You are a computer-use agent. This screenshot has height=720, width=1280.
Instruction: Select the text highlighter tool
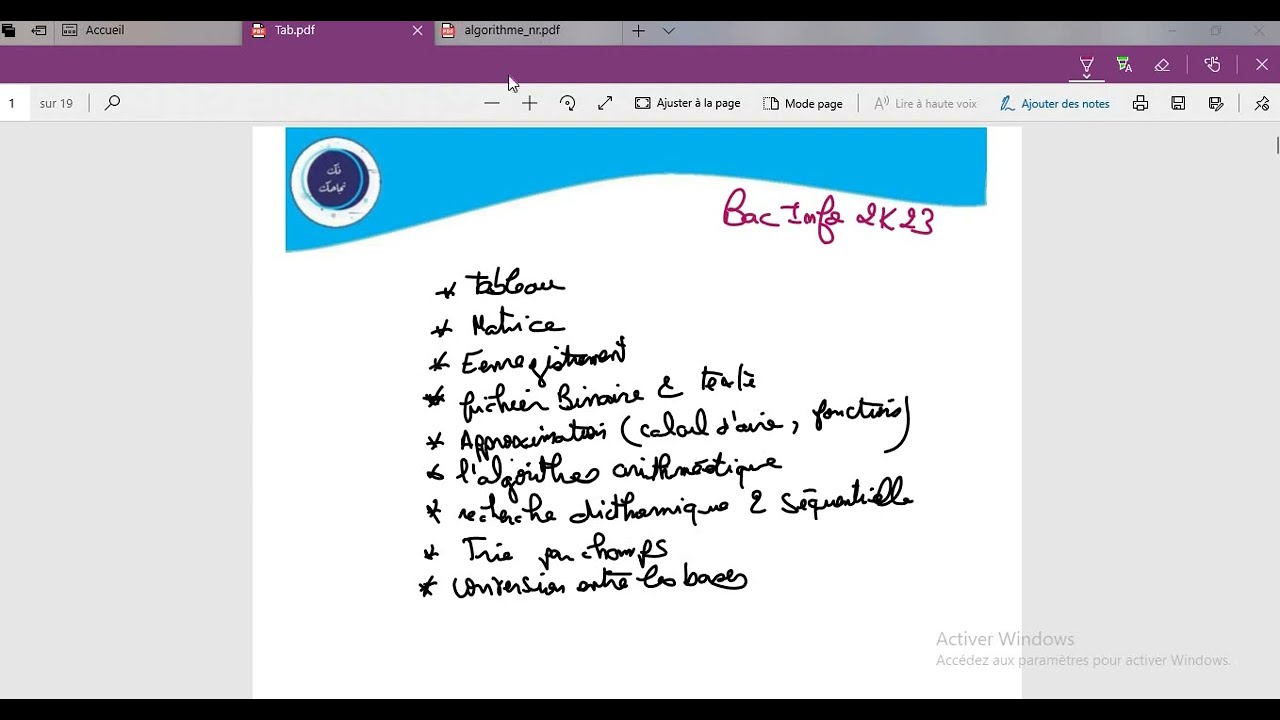pos(1124,65)
